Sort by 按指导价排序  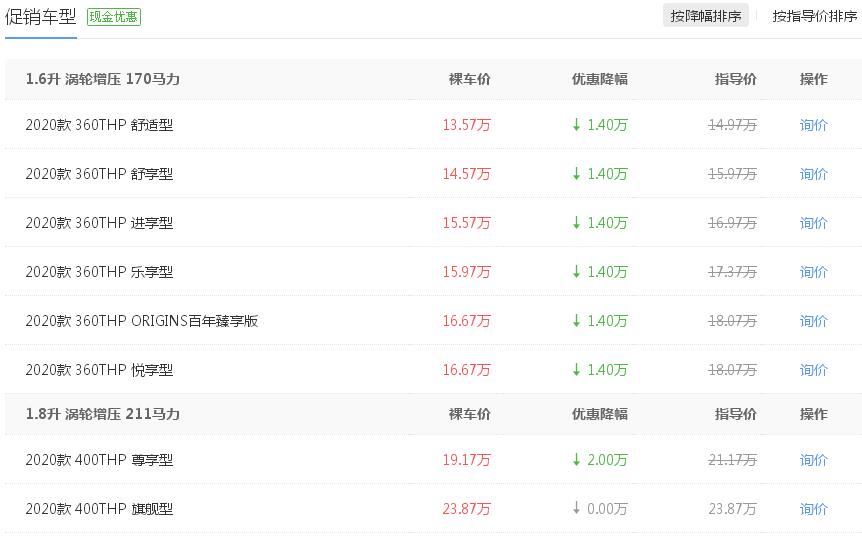(815, 16)
